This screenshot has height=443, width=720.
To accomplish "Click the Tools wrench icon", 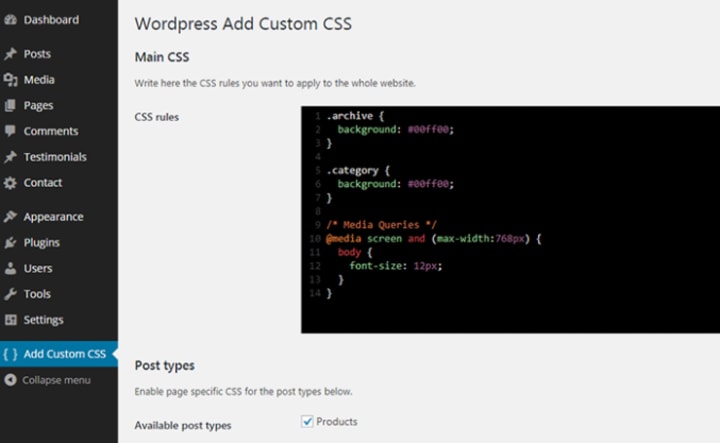I will pos(11,294).
